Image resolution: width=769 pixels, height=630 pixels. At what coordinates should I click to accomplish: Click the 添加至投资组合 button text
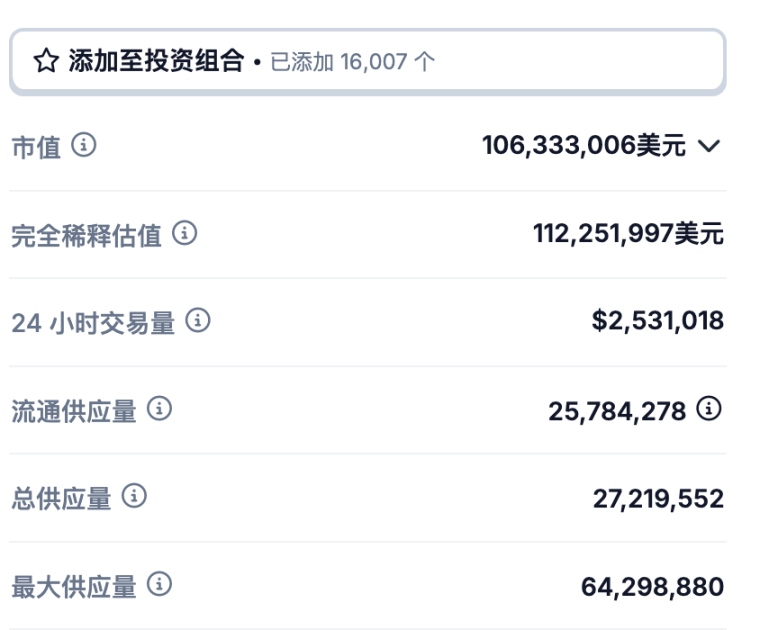tap(156, 62)
